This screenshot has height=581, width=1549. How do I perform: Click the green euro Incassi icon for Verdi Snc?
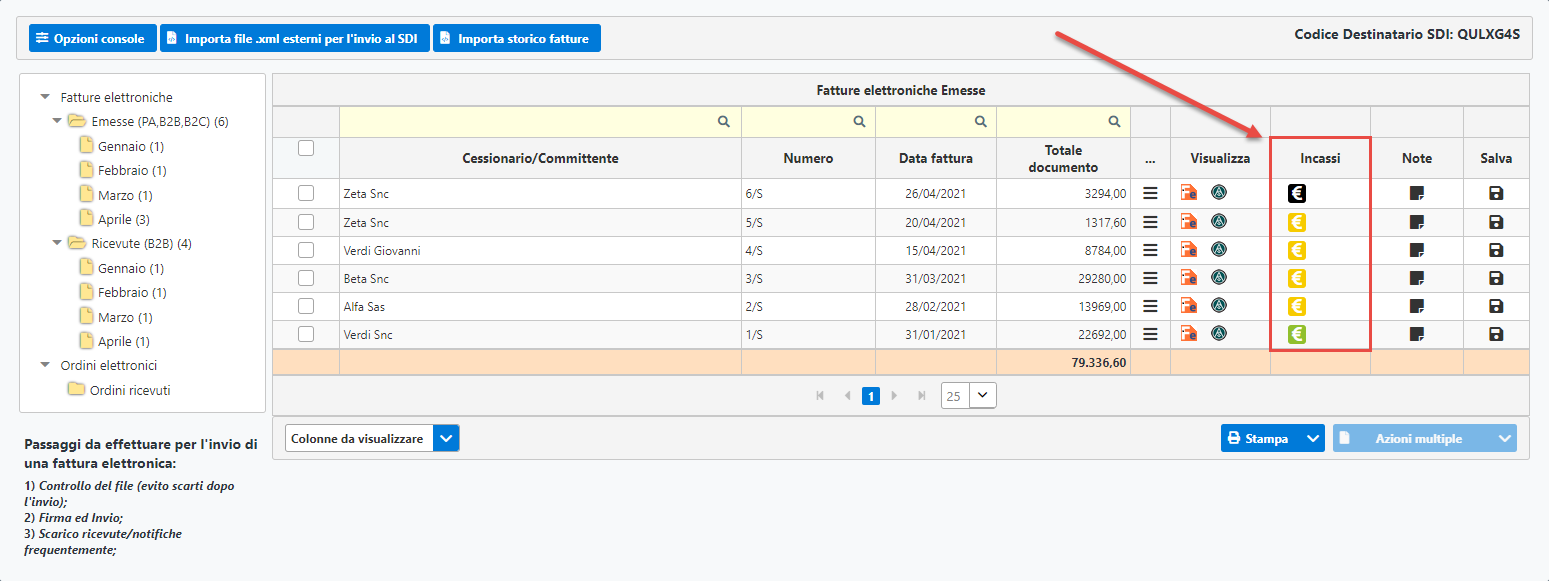(1296, 334)
